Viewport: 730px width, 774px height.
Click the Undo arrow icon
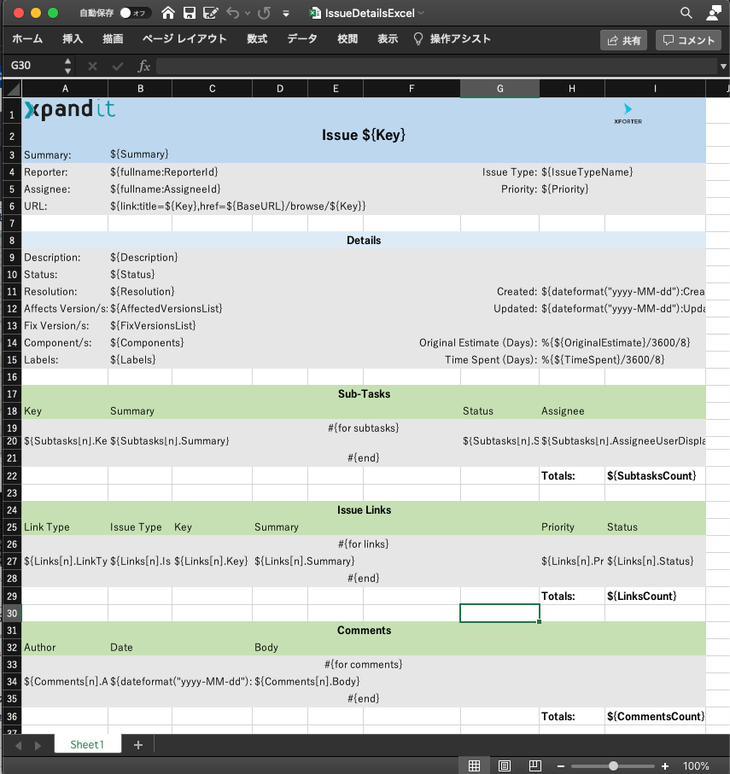232,13
